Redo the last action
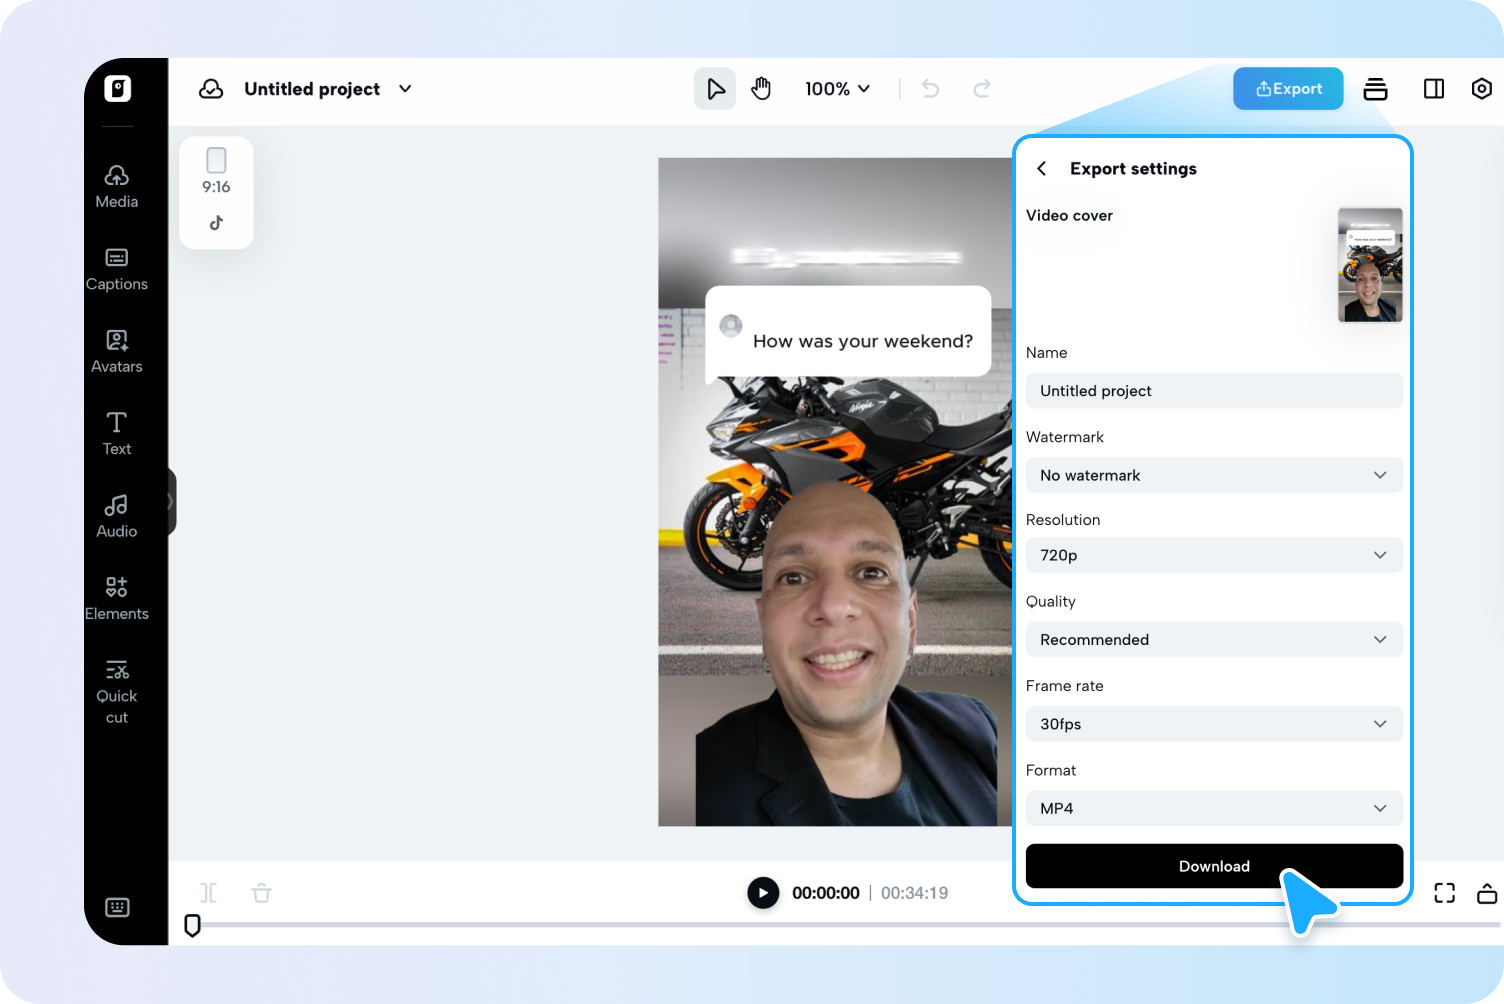Image resolution: width=1504 pixels, height=1004 pixels. click(x=982, y=89)
